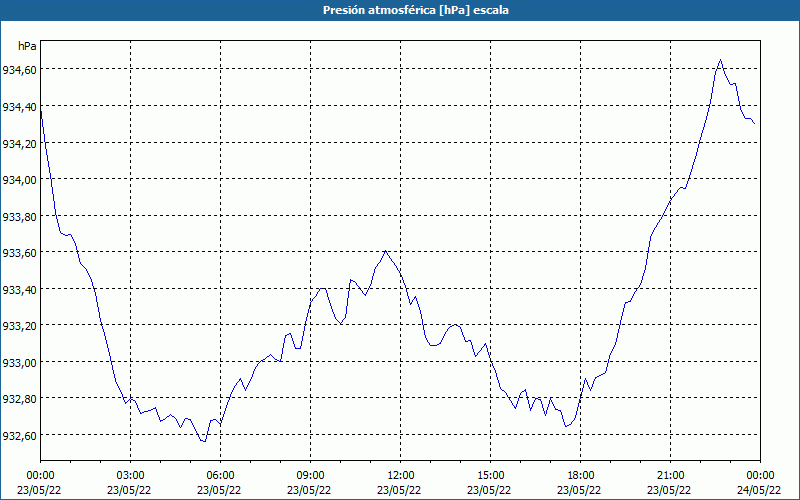Select the 12:00 time label
Viewport: 800px width, 500px height.
[x=401, y=476]
